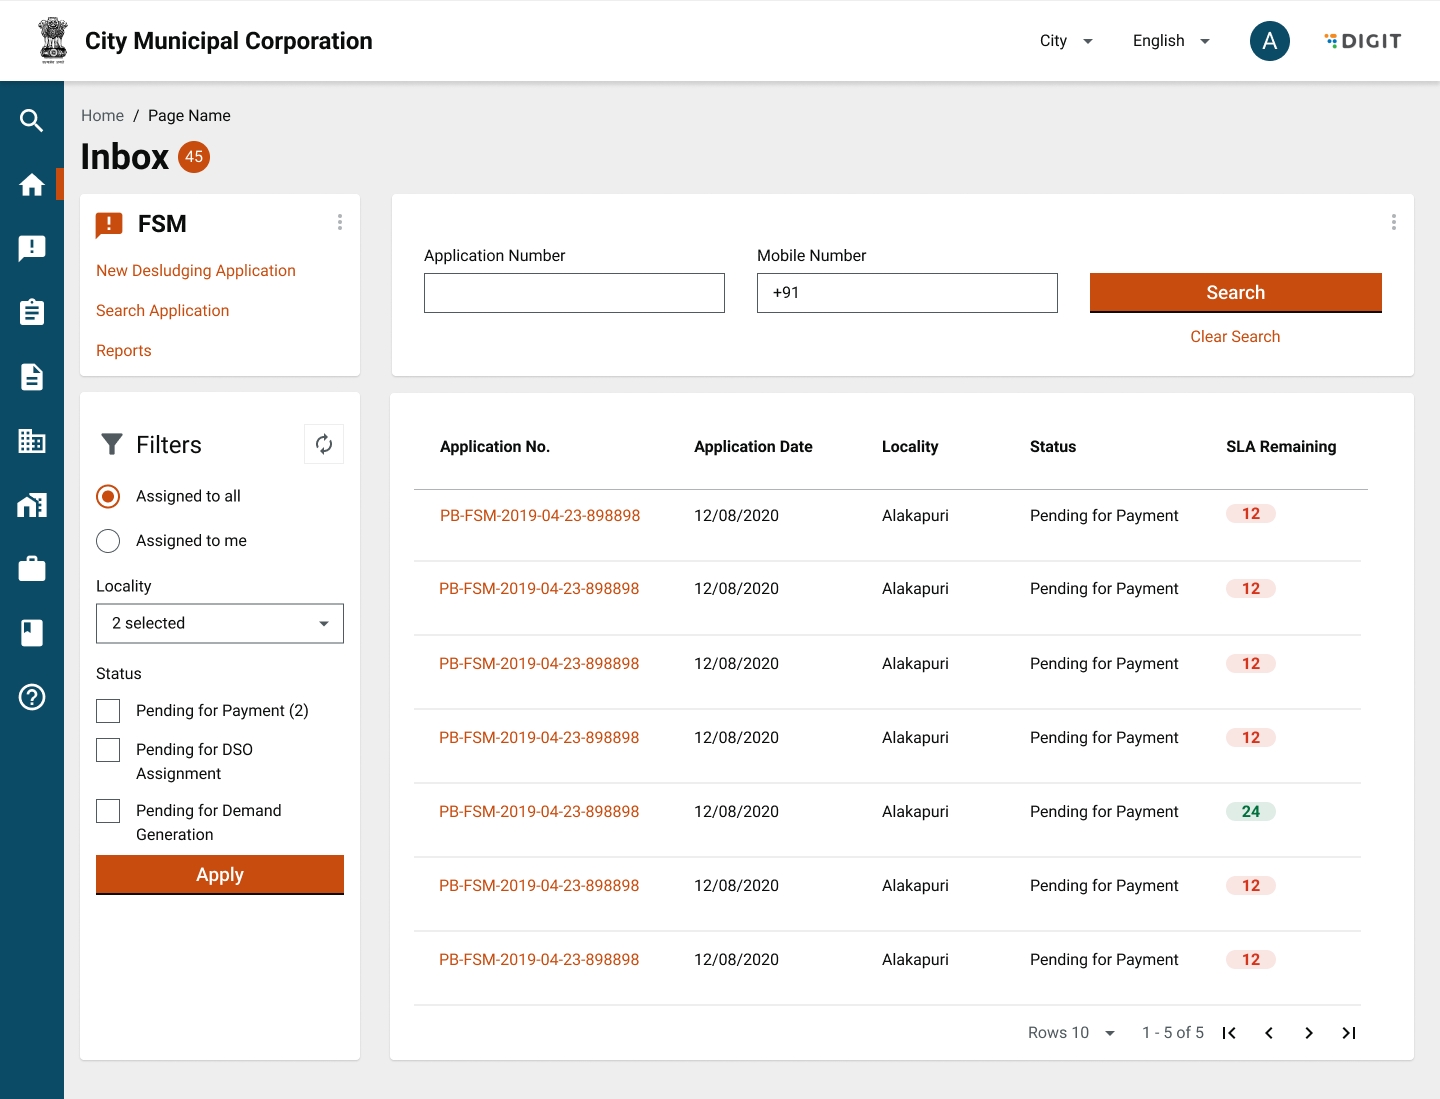Open the FSM card three-dot menu
1440x1099 pixels.
pyautogui.click(x=340, y=222)
